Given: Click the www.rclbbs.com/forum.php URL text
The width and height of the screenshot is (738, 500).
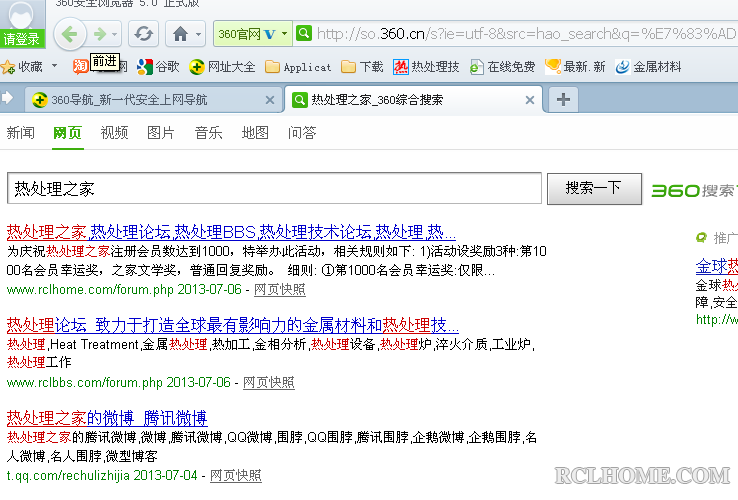Looking at the screenshot, I should click(x=85, y=382).
